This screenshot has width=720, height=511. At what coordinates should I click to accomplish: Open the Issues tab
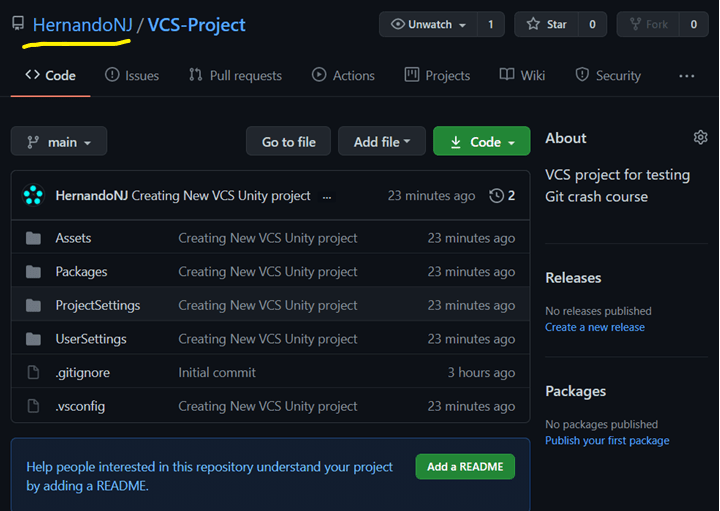coord(132,75)
